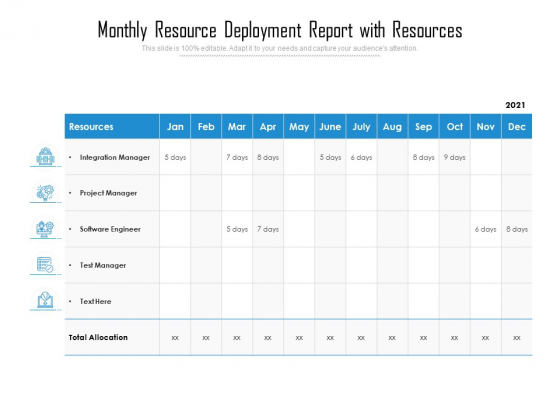
Task: Click the Test Manager label
Action: coord(103,265)
